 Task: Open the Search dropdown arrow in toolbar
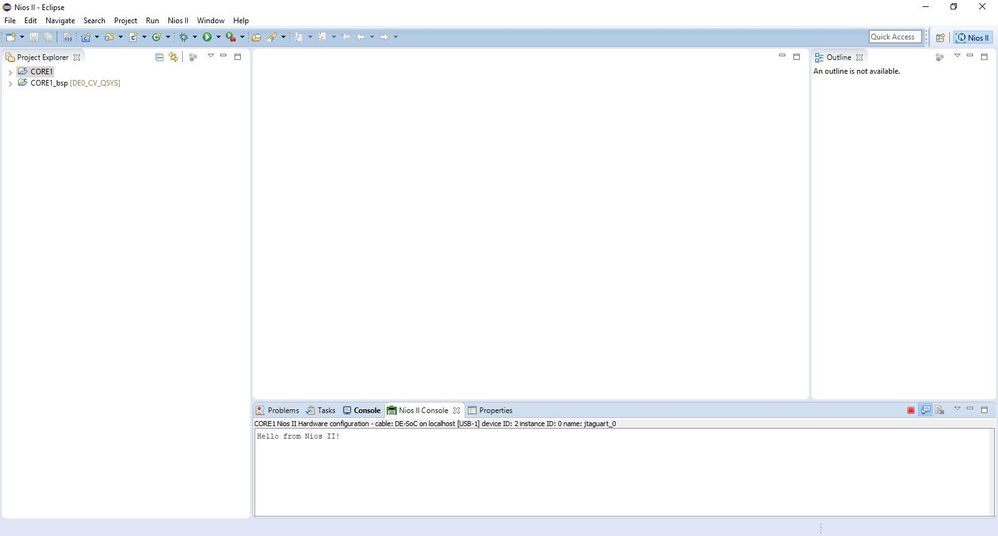[x=283, y=37]
